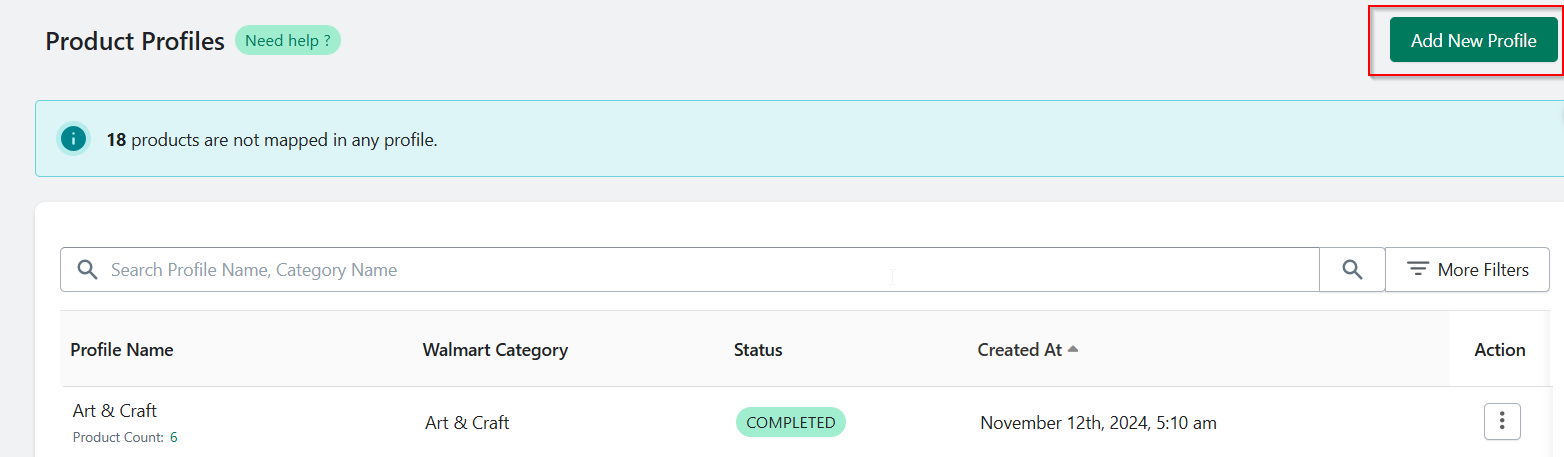Click the Add New Profile button
The image size is (1564, 457).
click(x=1473, y=40)
